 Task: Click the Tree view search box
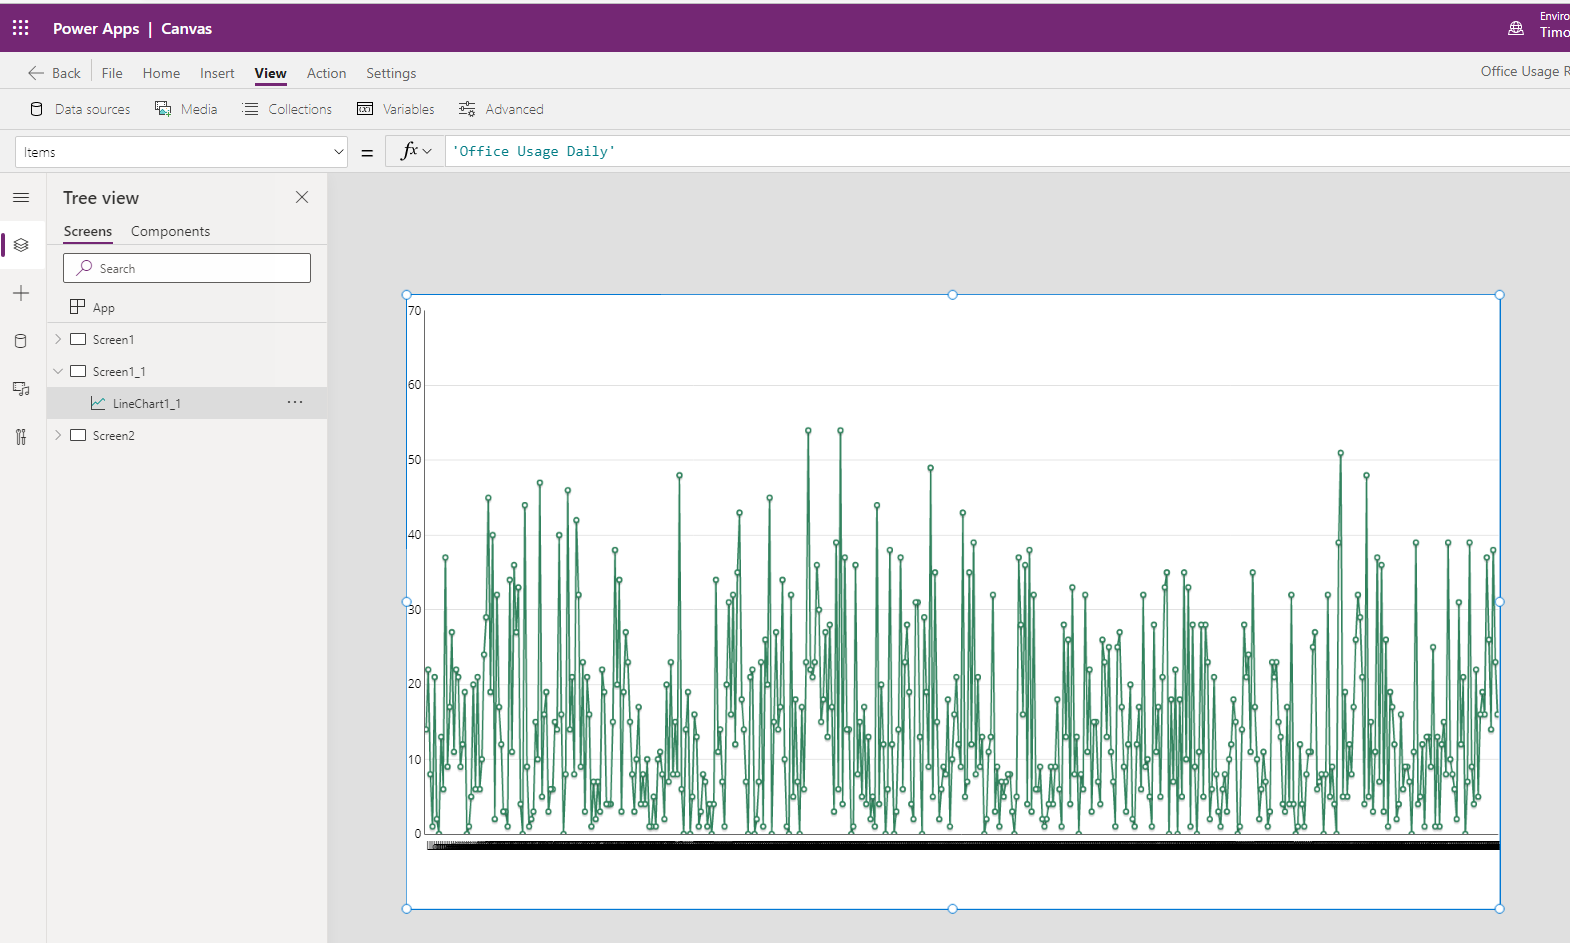click(187, 268)
